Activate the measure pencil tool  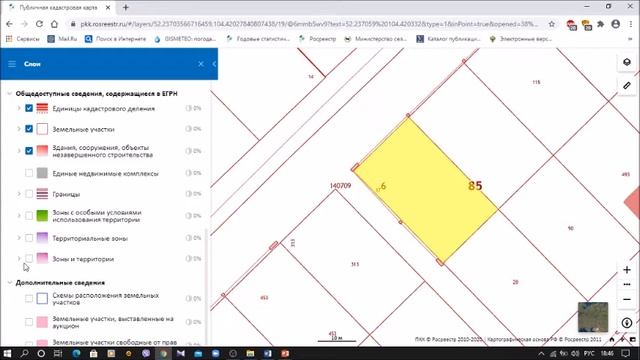click(627, 85)
